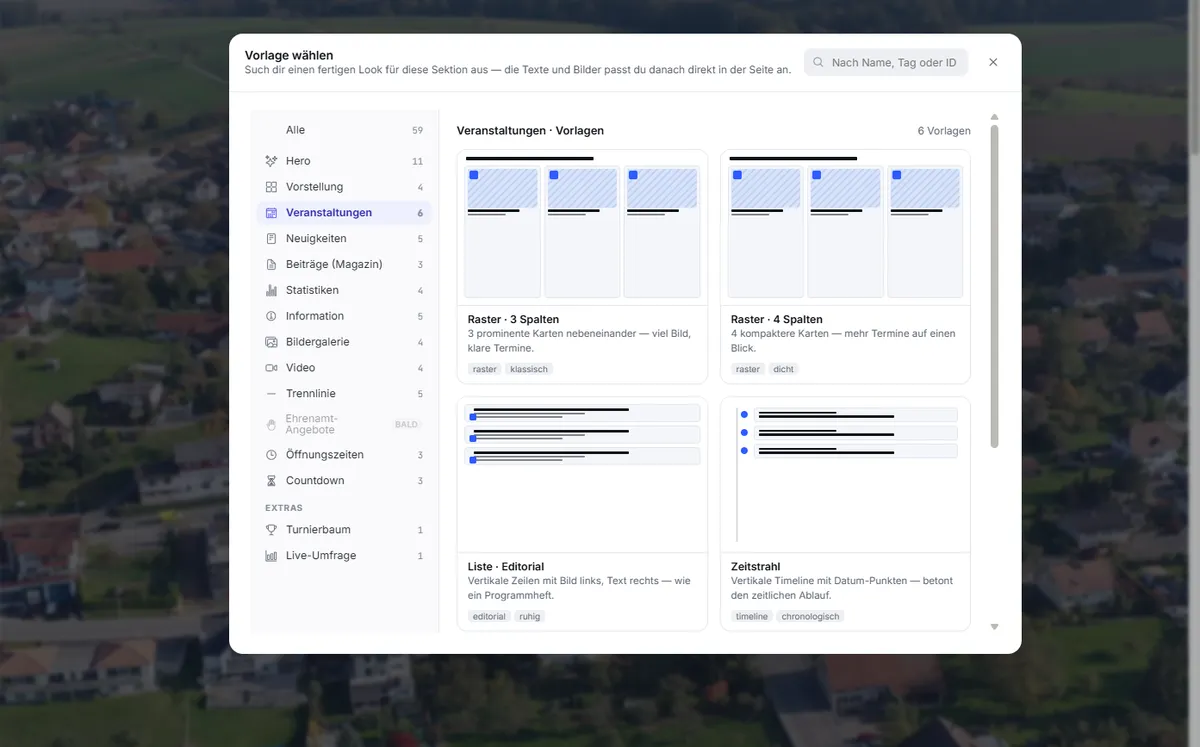Image resolution: width=1200 pixels, height=747 pixels.
Task: Click the Trennlinie dash icon
Action: click(x=271, y=394)
